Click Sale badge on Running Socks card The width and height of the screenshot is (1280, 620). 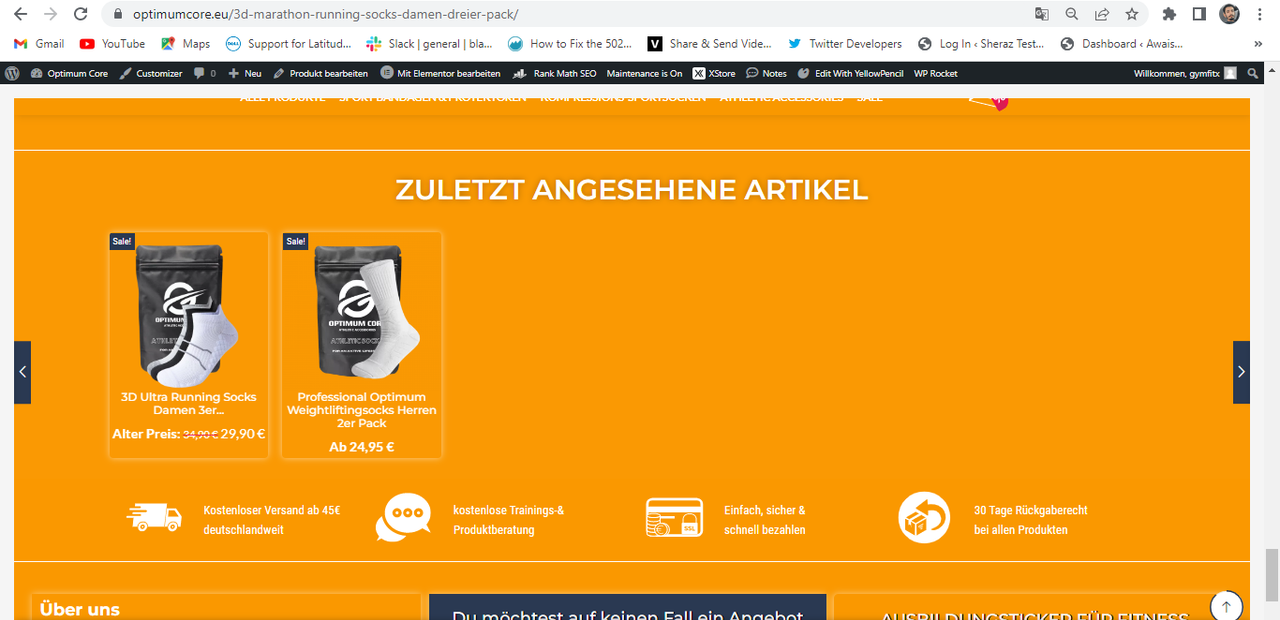coord(122,241)
